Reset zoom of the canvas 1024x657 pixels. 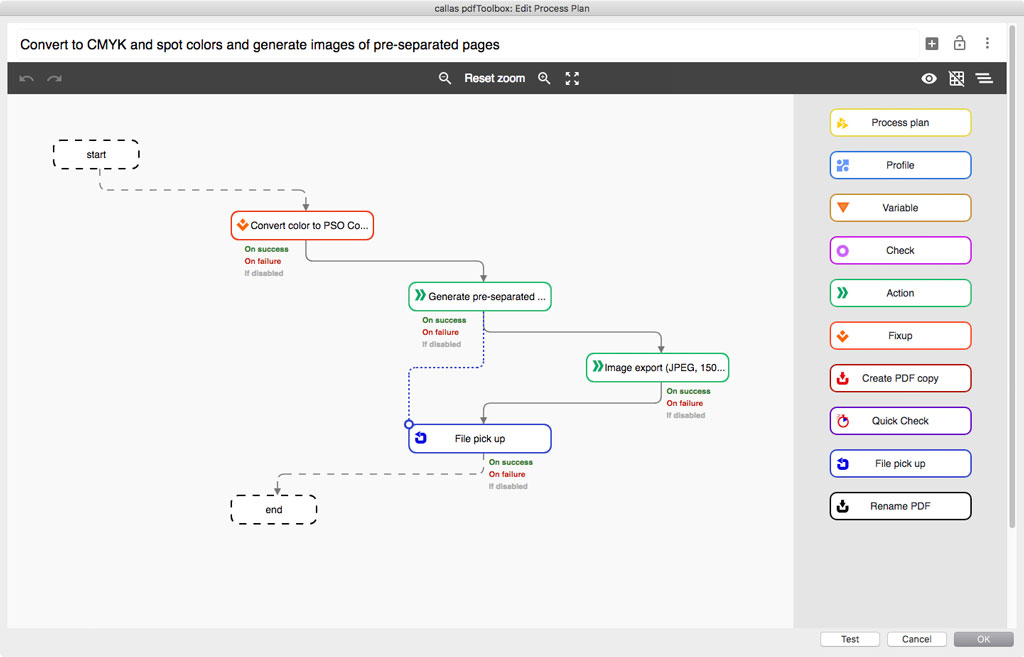(x=494, y=78)
